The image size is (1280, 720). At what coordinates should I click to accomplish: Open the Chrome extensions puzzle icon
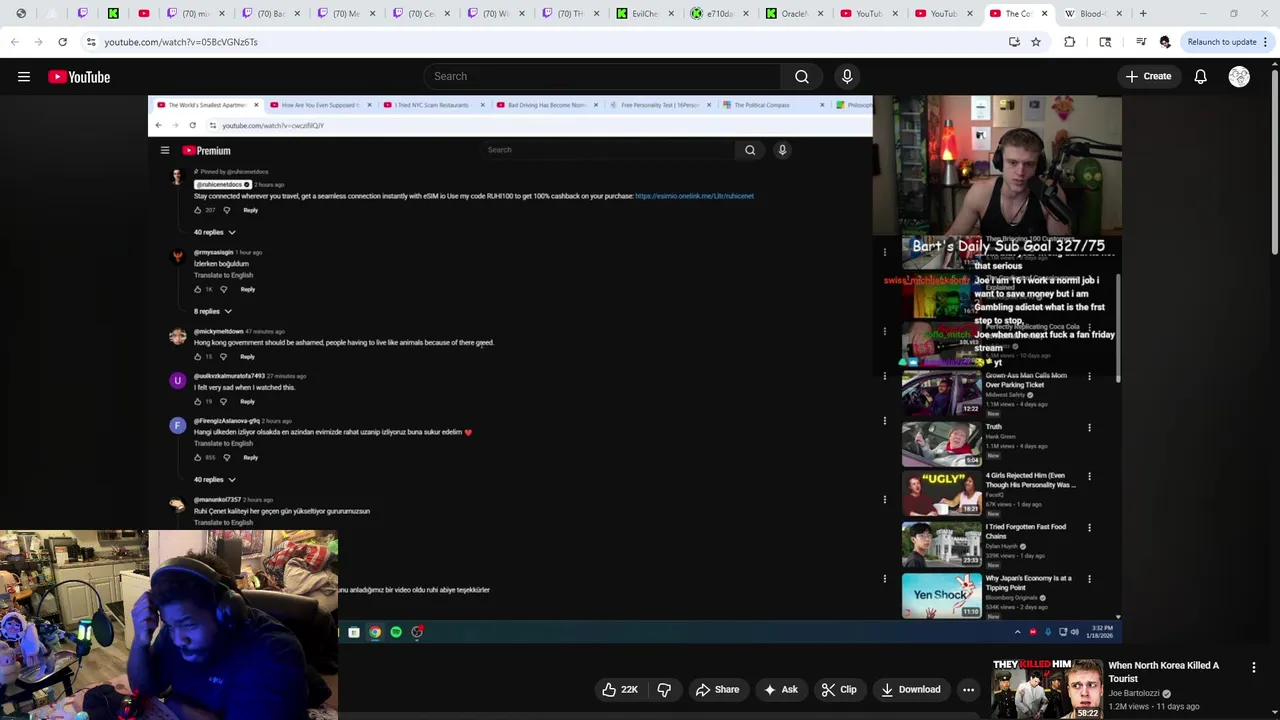click(1070, 42)
